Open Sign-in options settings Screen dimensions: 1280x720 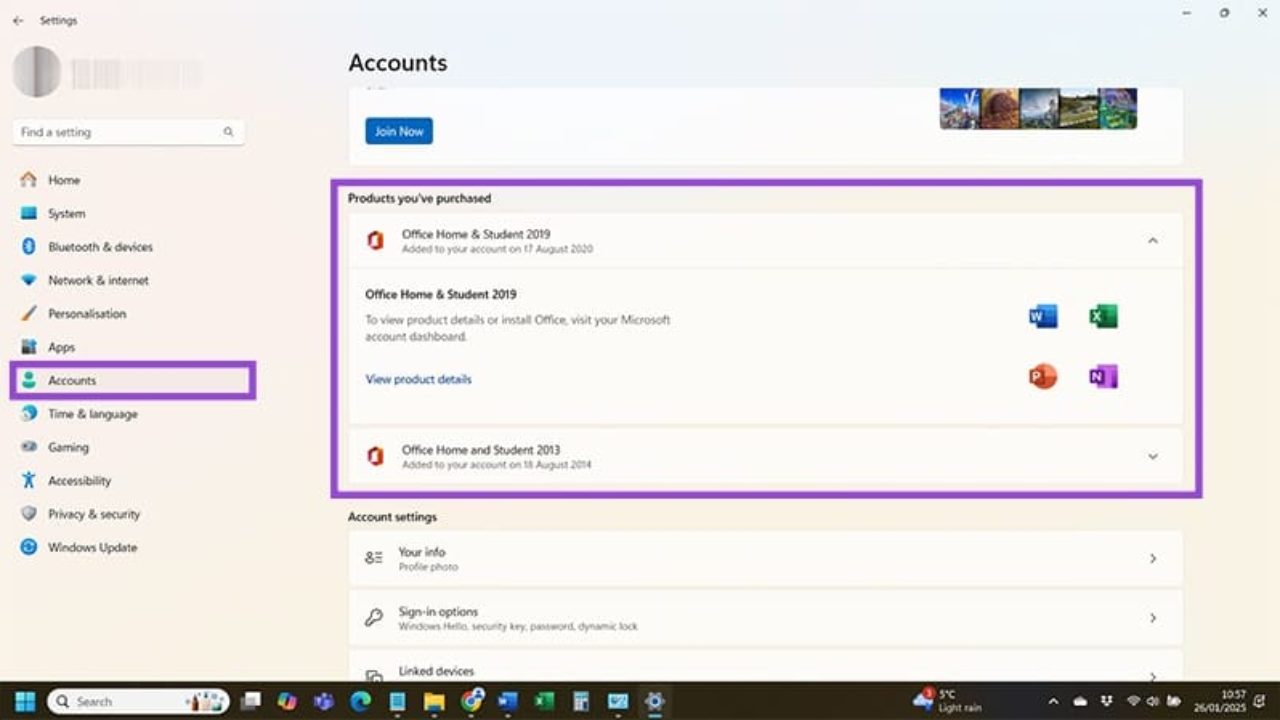[x=765, y=618]
